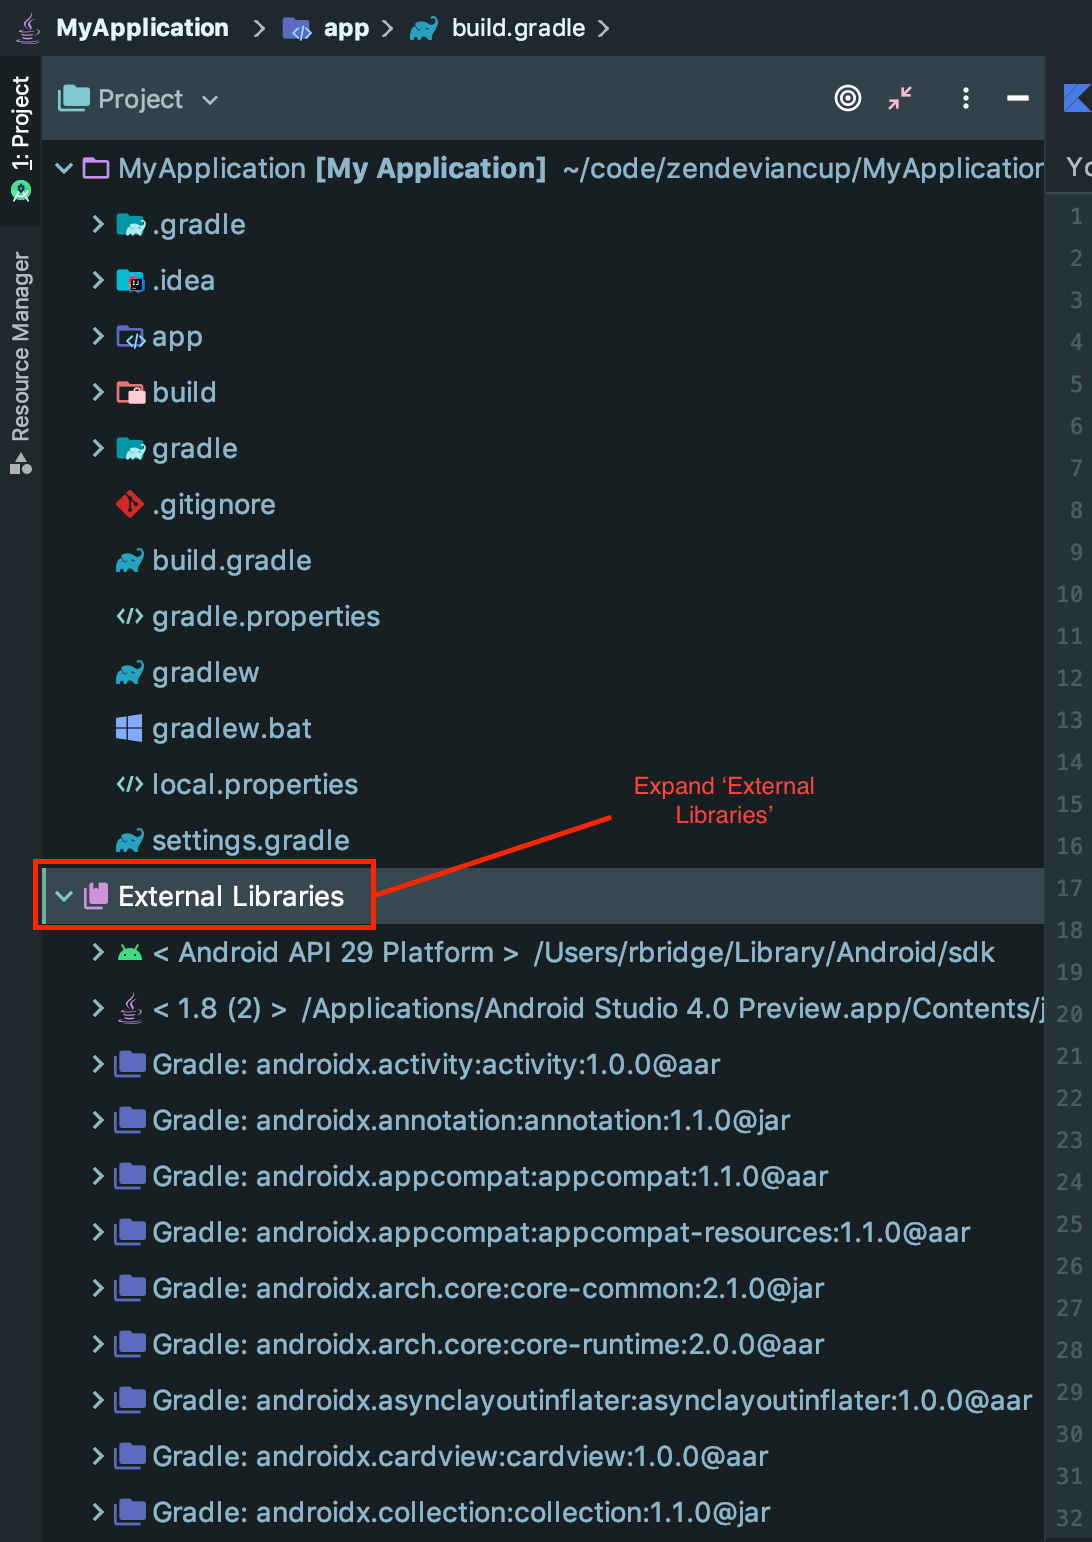
Task: Click the .gitignore git icon
Action: [130, 504]
